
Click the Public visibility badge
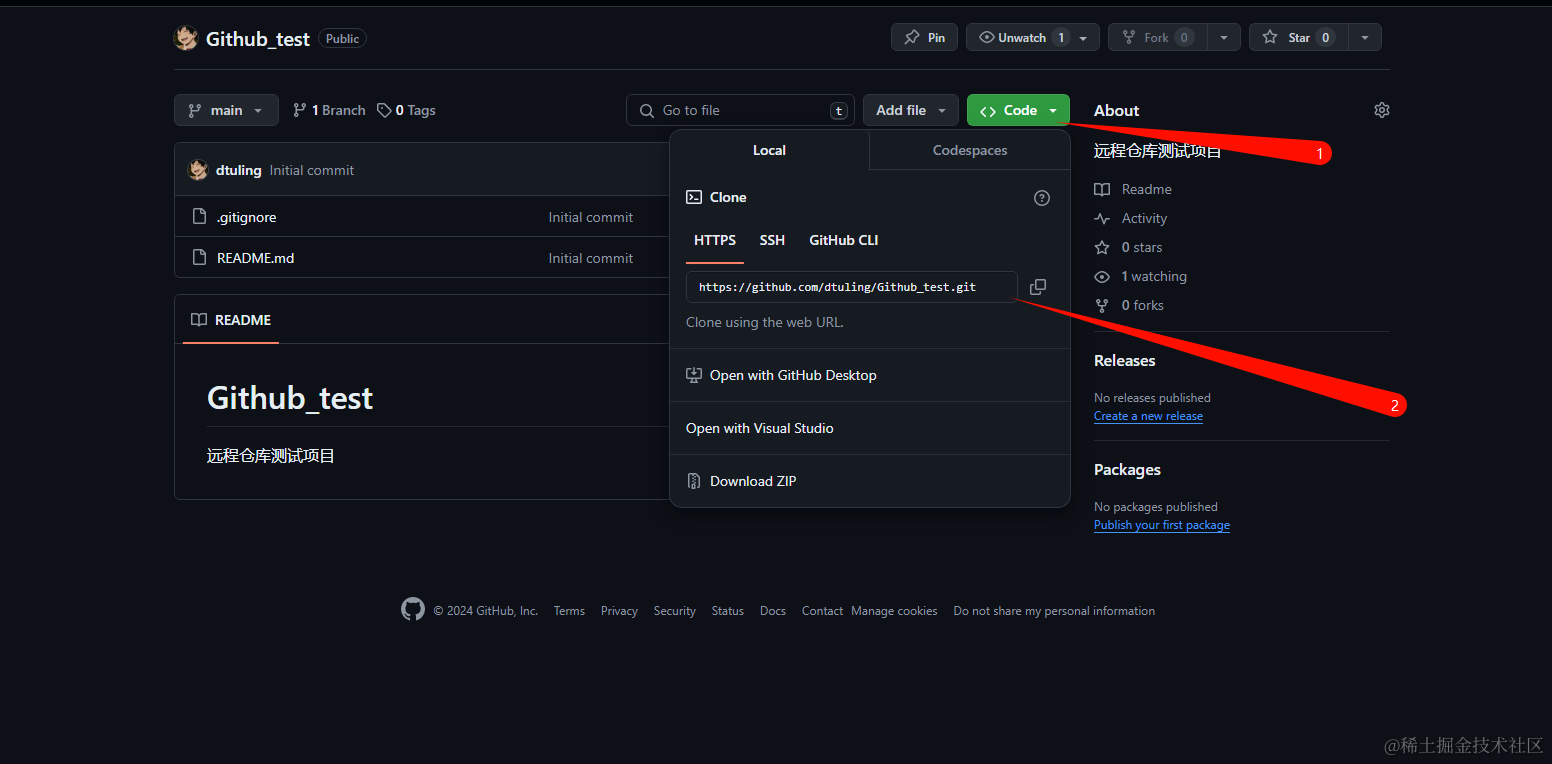[x=342, y=38]
